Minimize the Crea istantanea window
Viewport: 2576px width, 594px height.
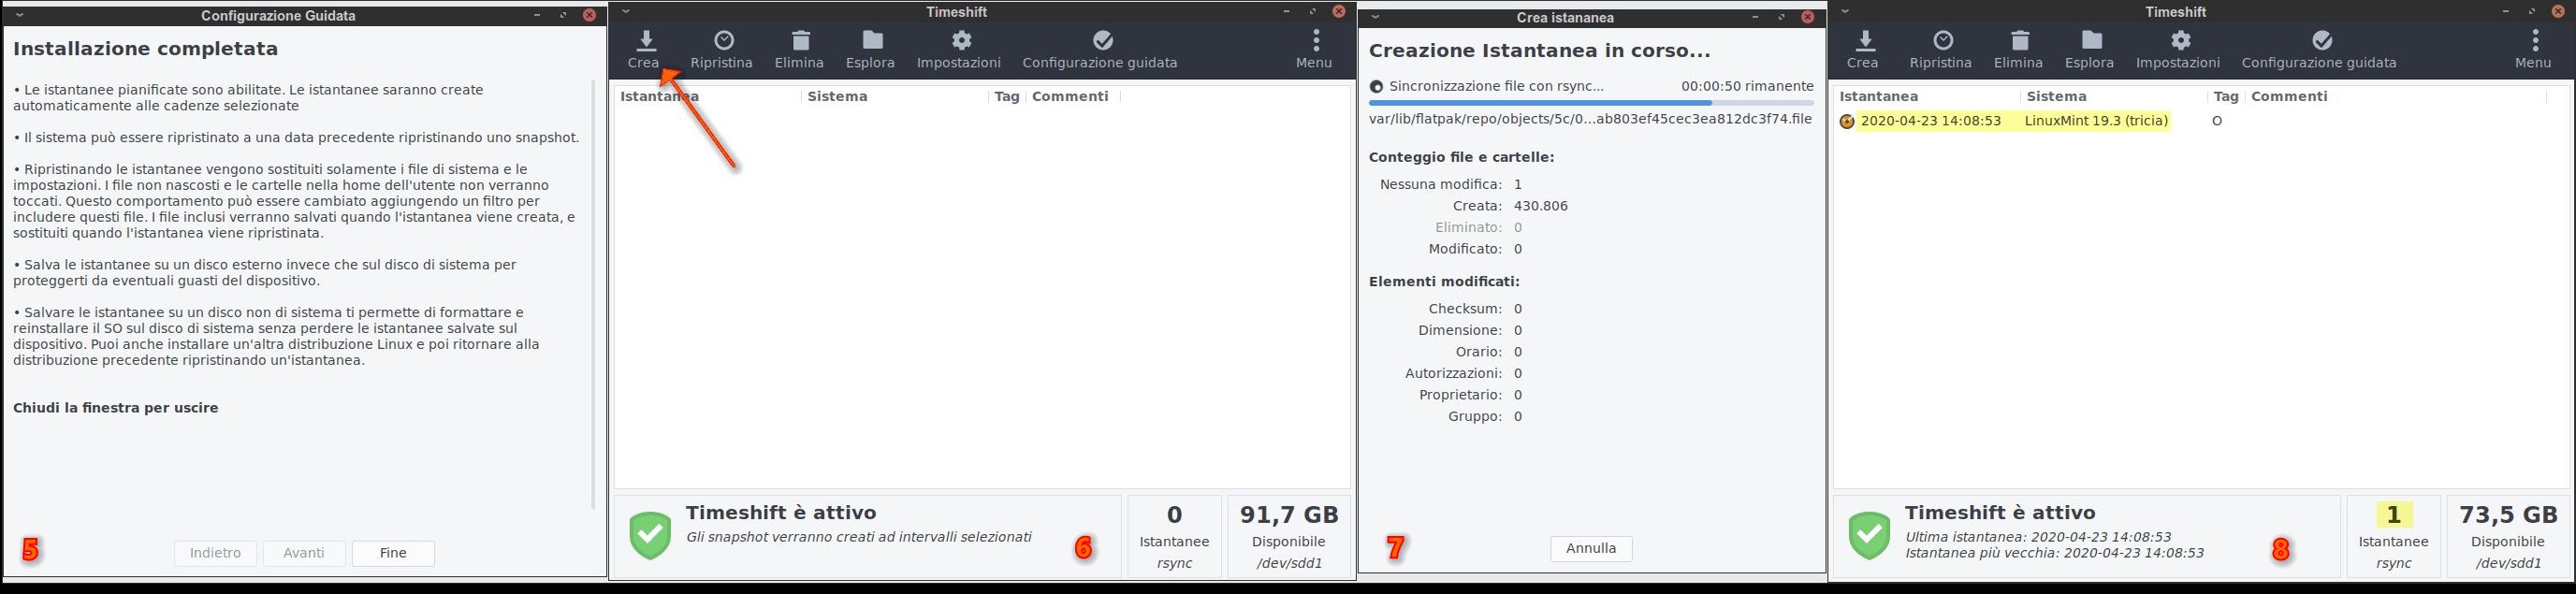1756,17
